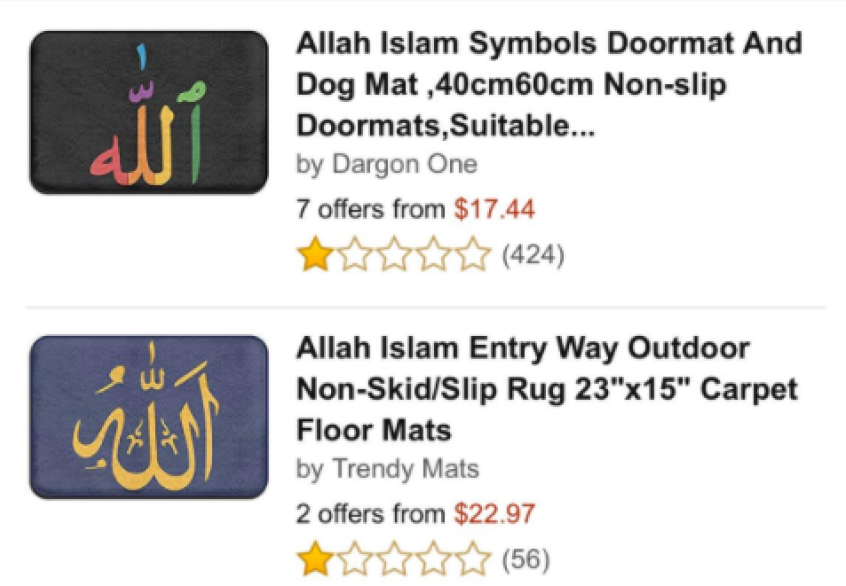Click the last empty star beside (56)
The width and height of the screenshot is (846, 586).
pyautogui.click(x=473, y=559)
